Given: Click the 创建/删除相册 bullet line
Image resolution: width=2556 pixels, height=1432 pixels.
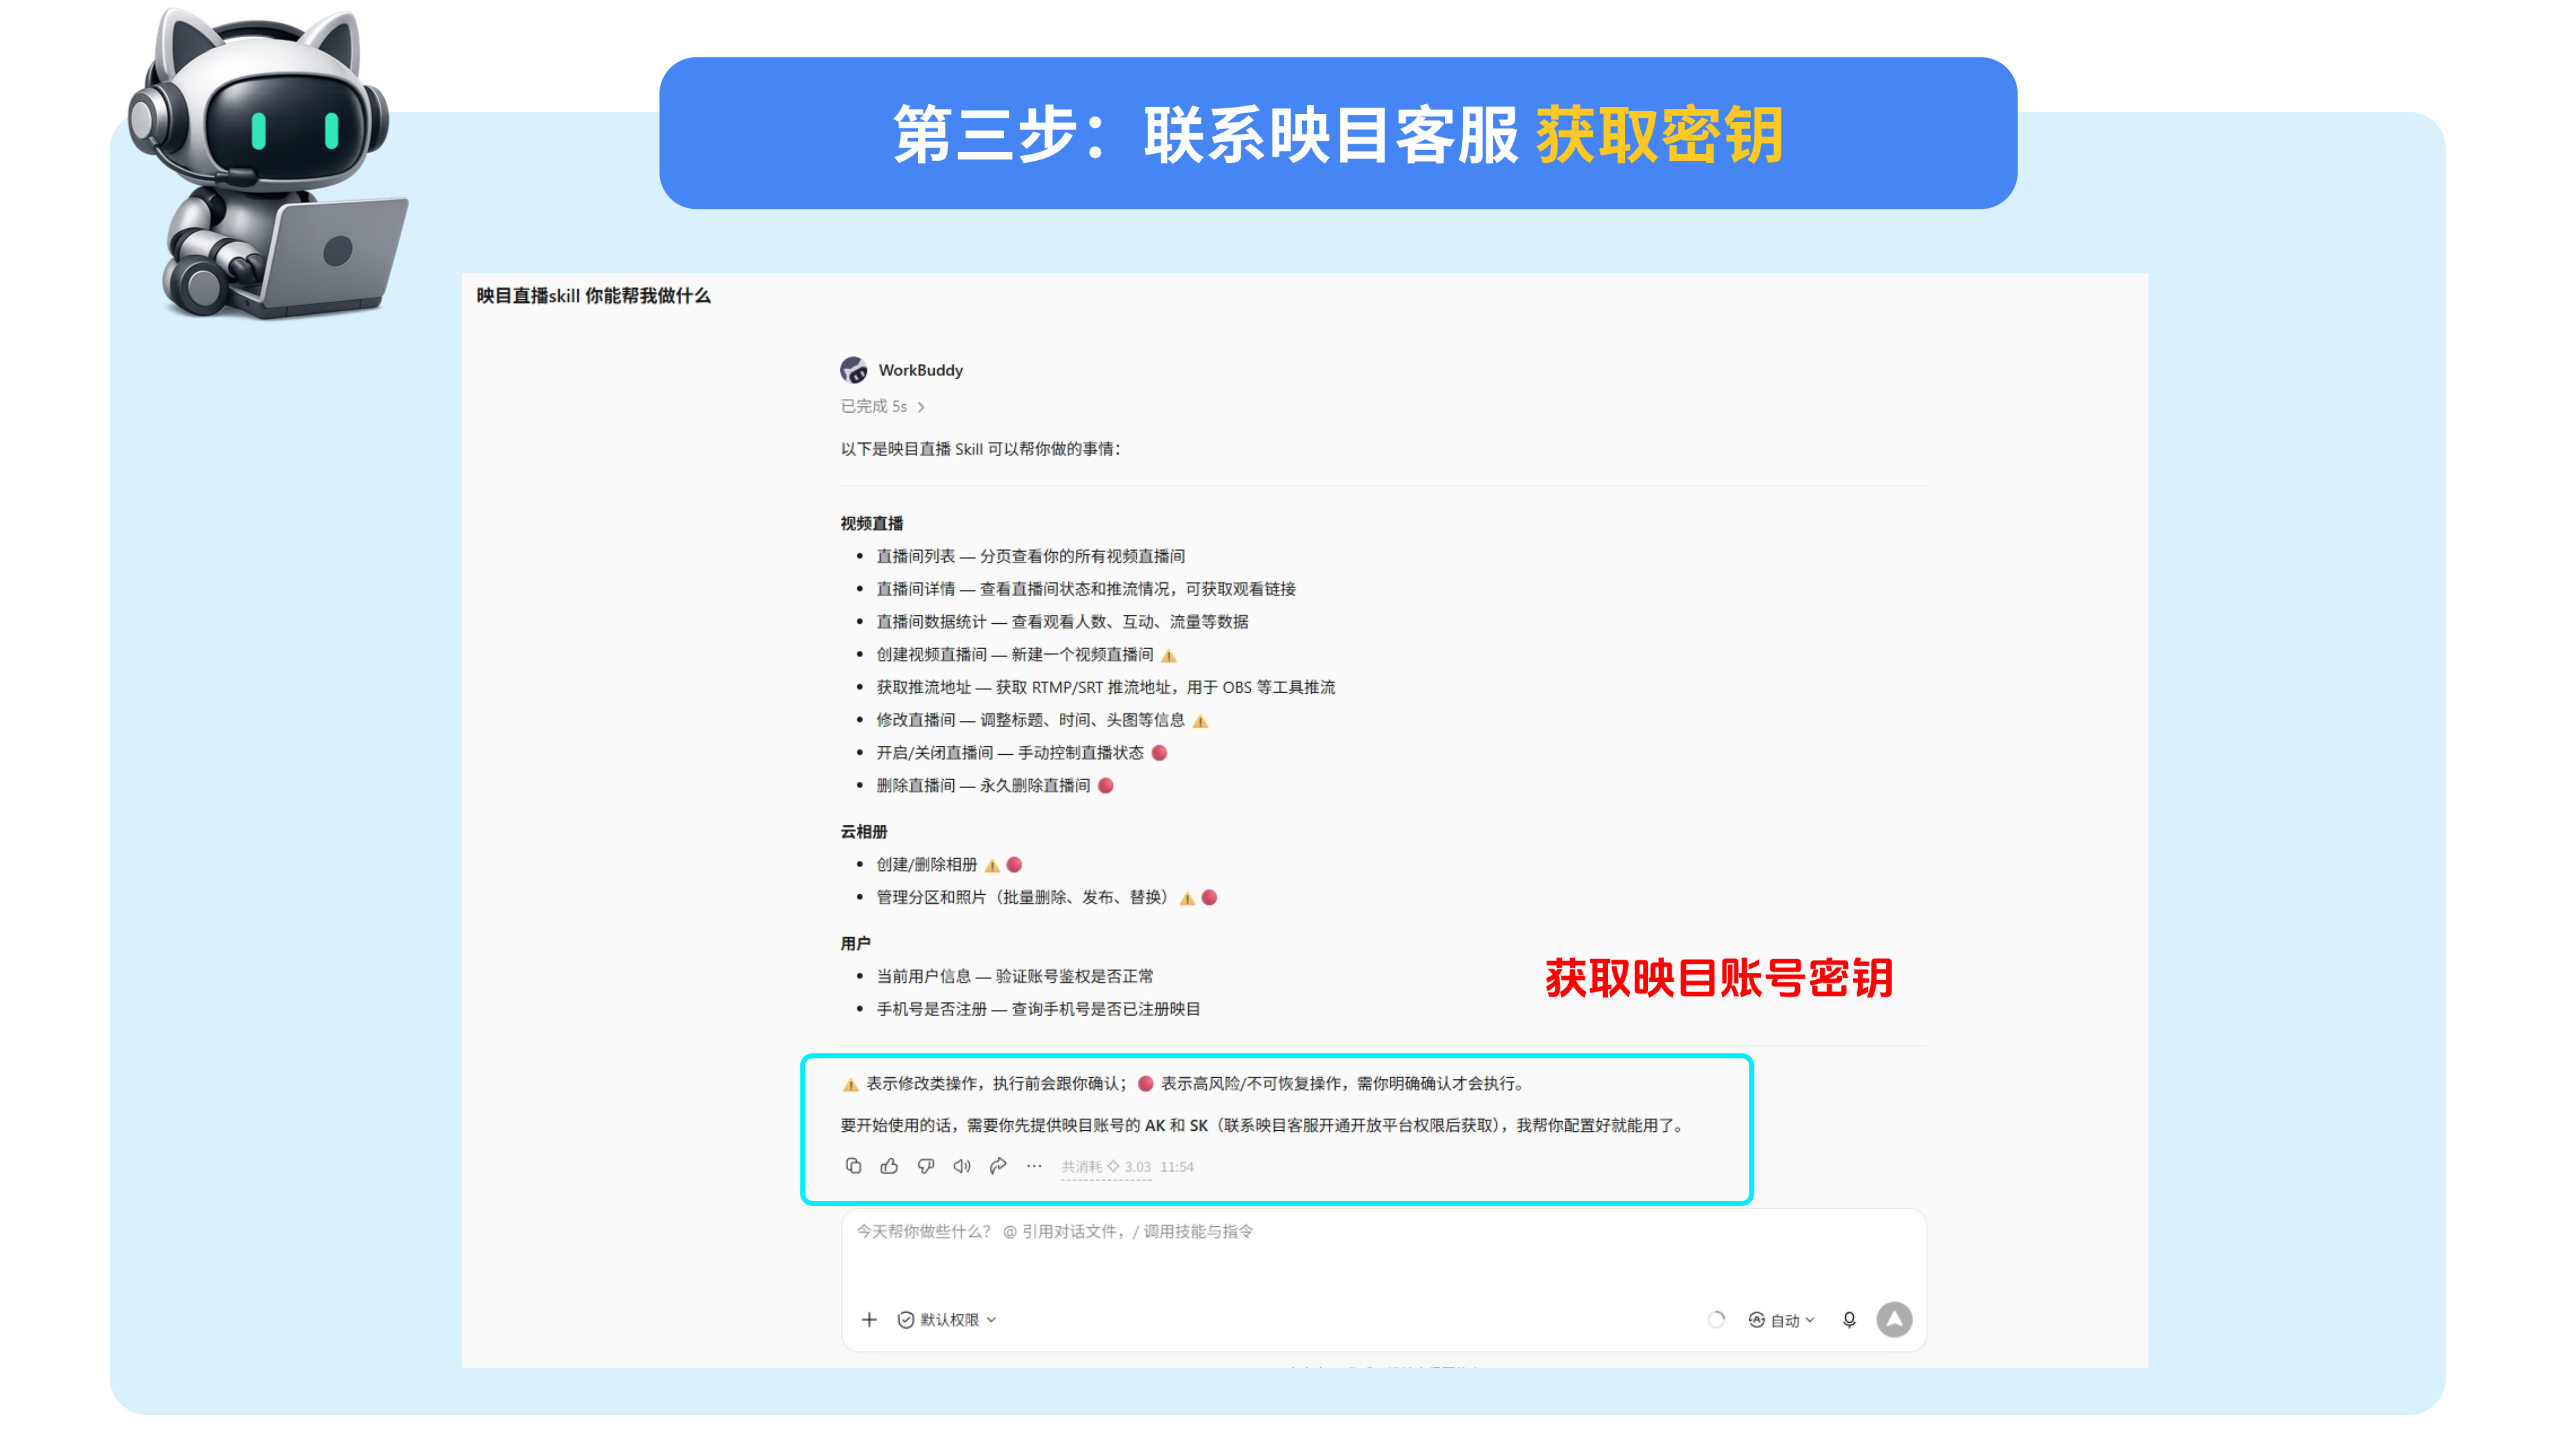Looking at the screenshot, I should point(948,865).
